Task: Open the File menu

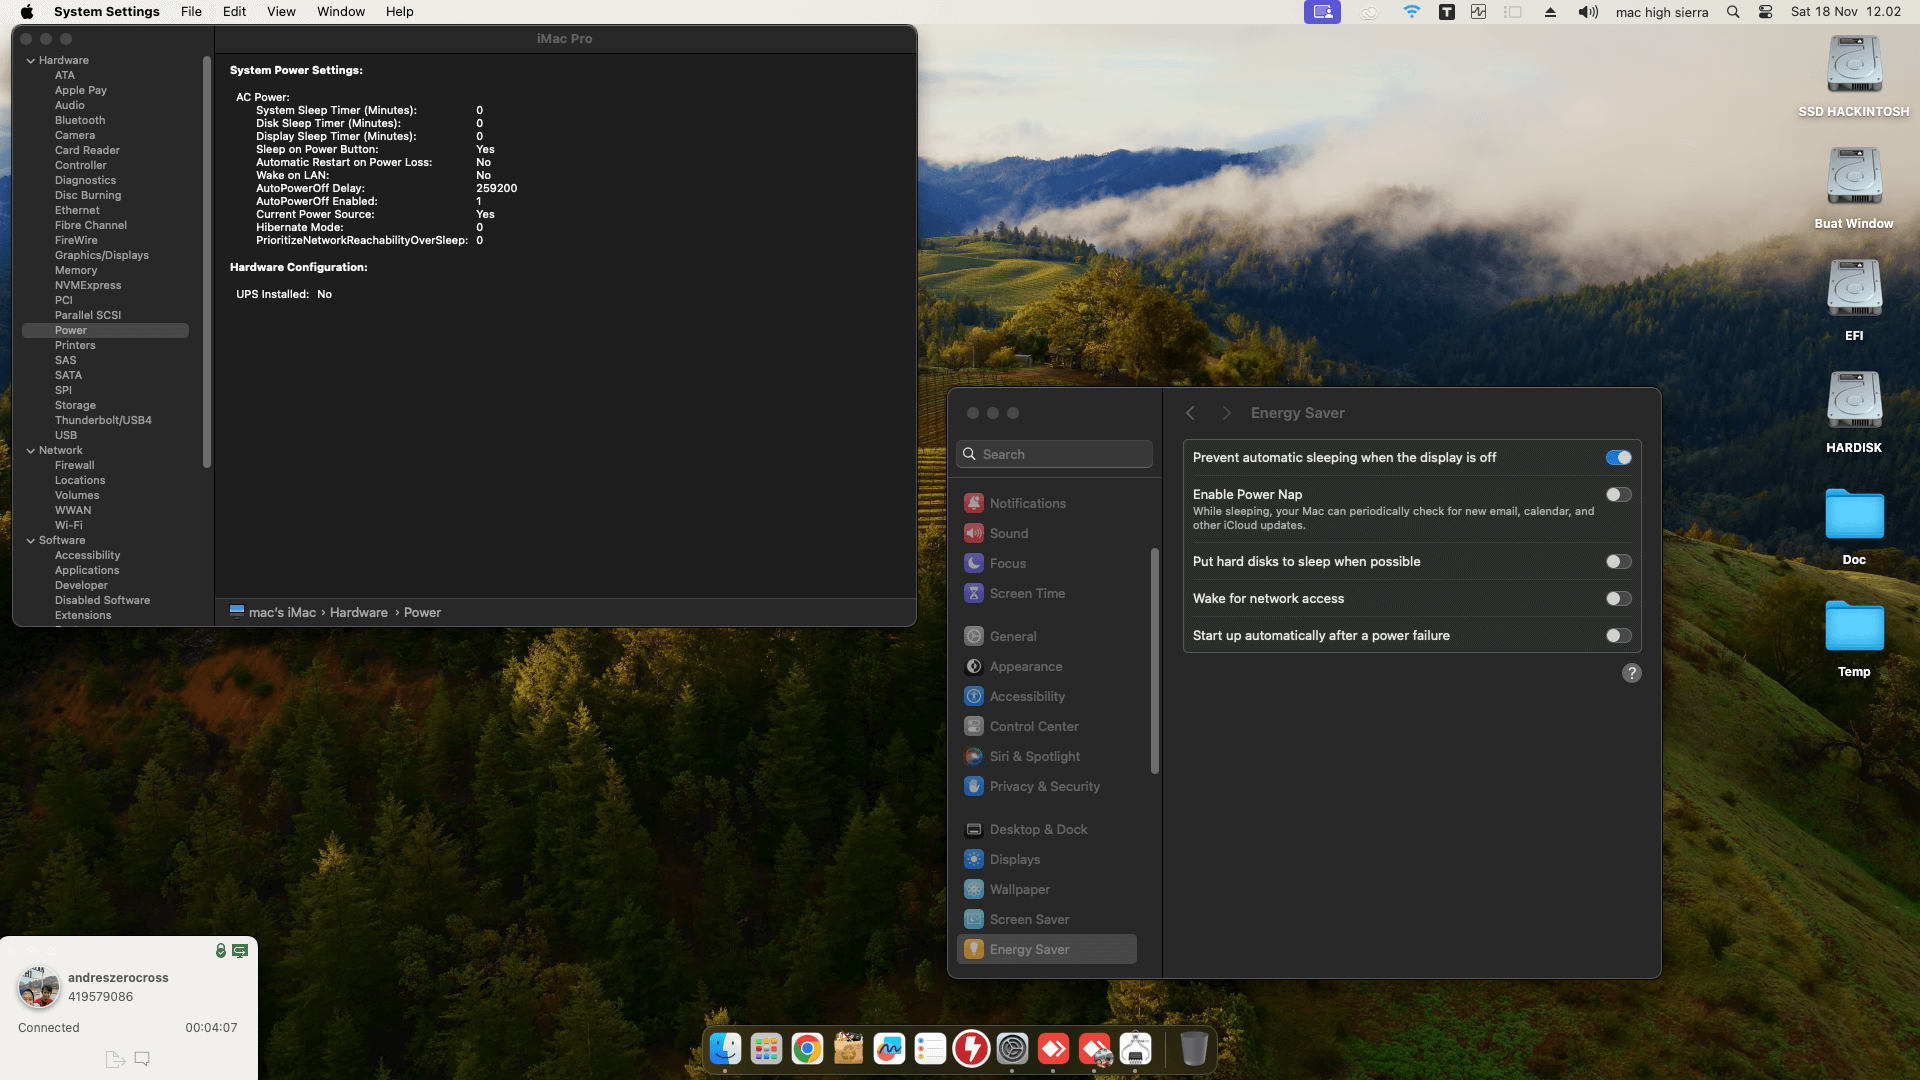Action: (x=191, y=12)
